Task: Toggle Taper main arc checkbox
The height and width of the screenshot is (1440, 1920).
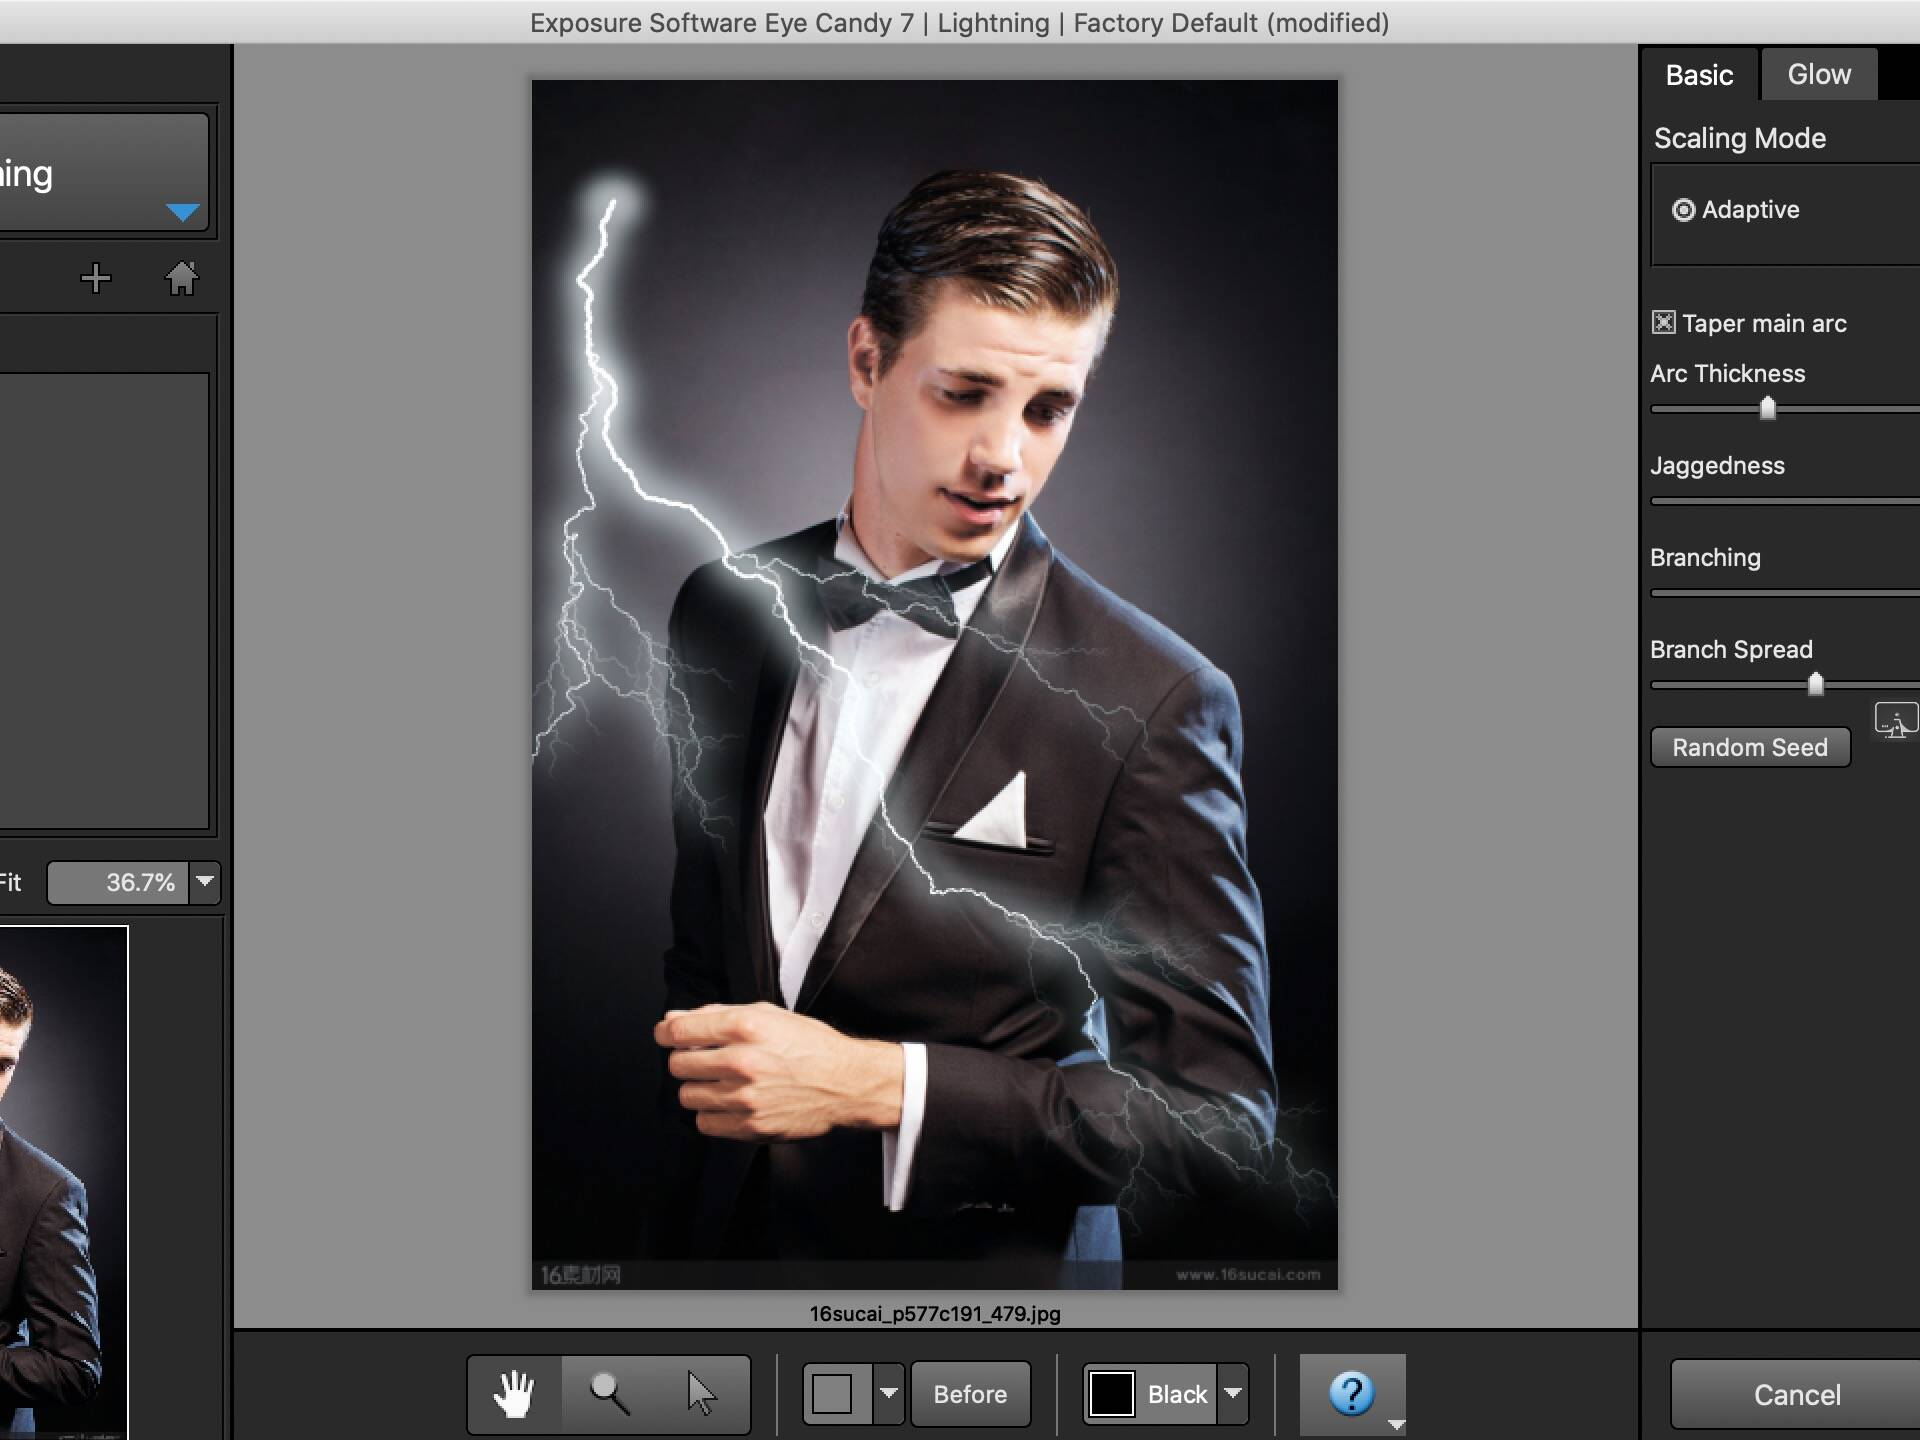Action: pos(1663,323)
